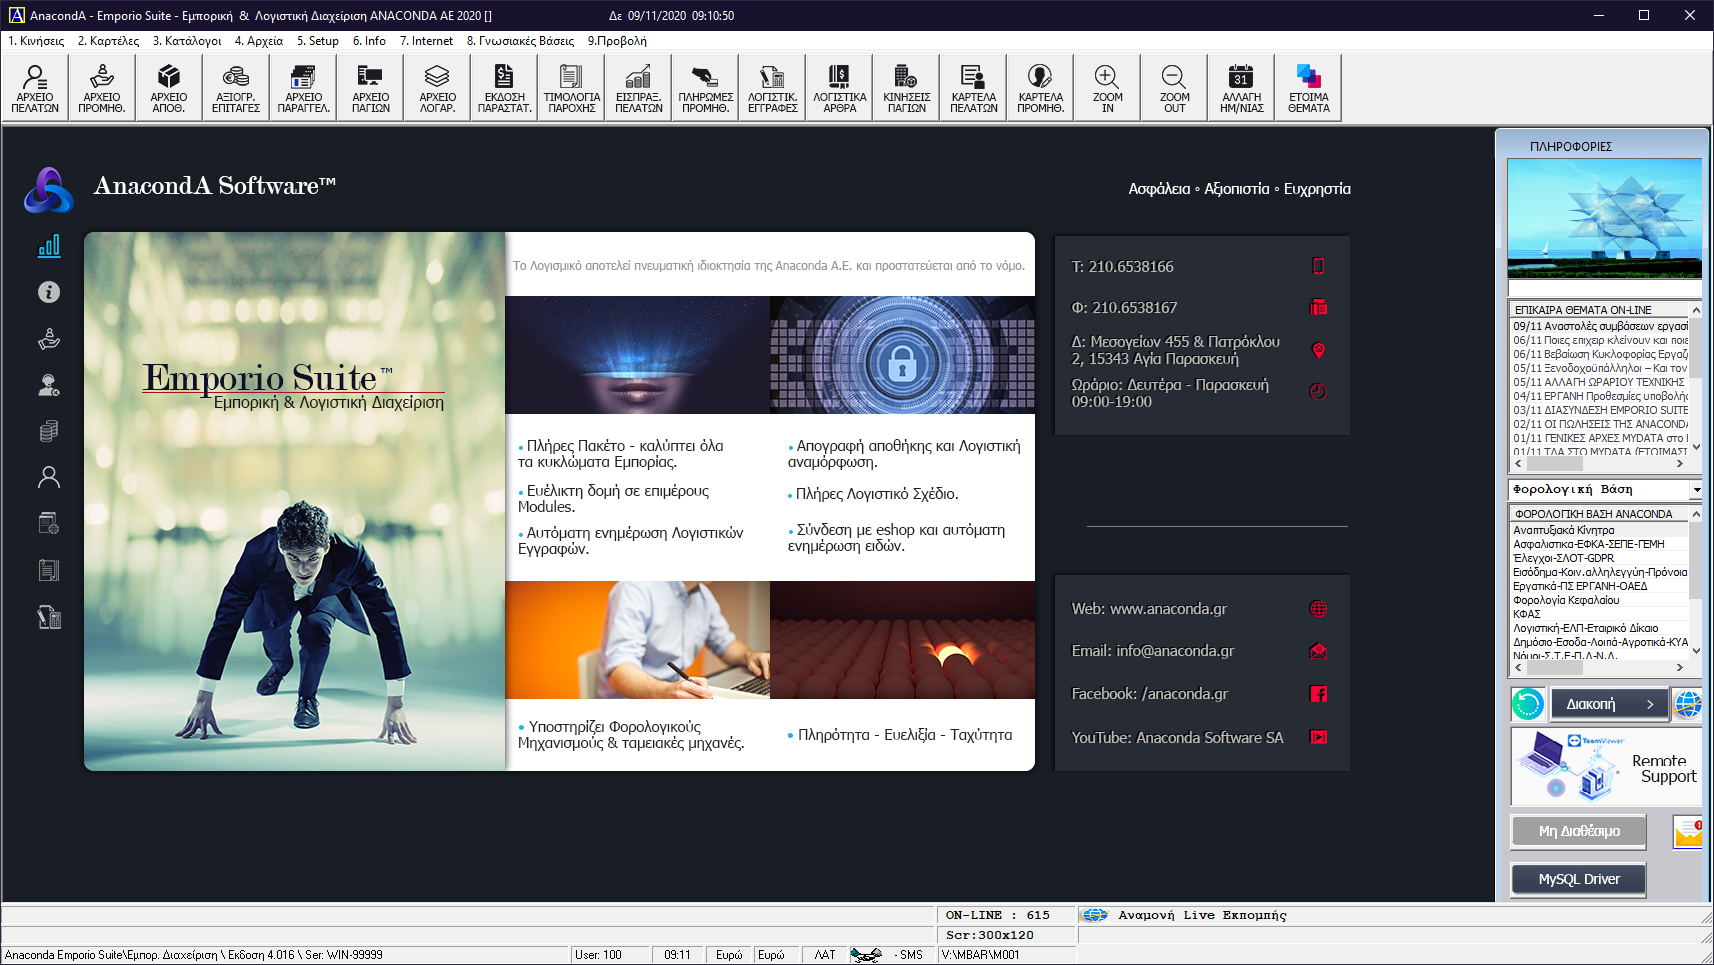Viewport: 1714px width, 965px height.
Task: Open ΚΙΝΗΣΕΙΣ ΠΑΓΙΩΝ asset movements
Action: click(906, 88)
